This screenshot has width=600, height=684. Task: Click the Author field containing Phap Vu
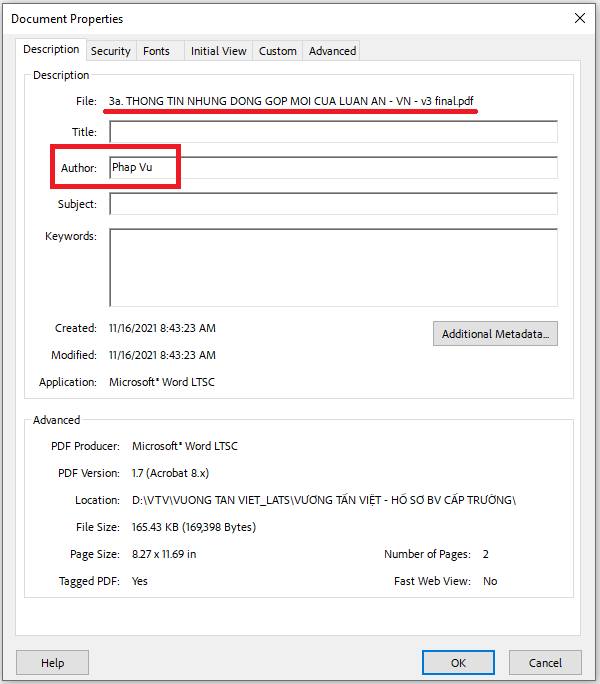coord(333,168)
